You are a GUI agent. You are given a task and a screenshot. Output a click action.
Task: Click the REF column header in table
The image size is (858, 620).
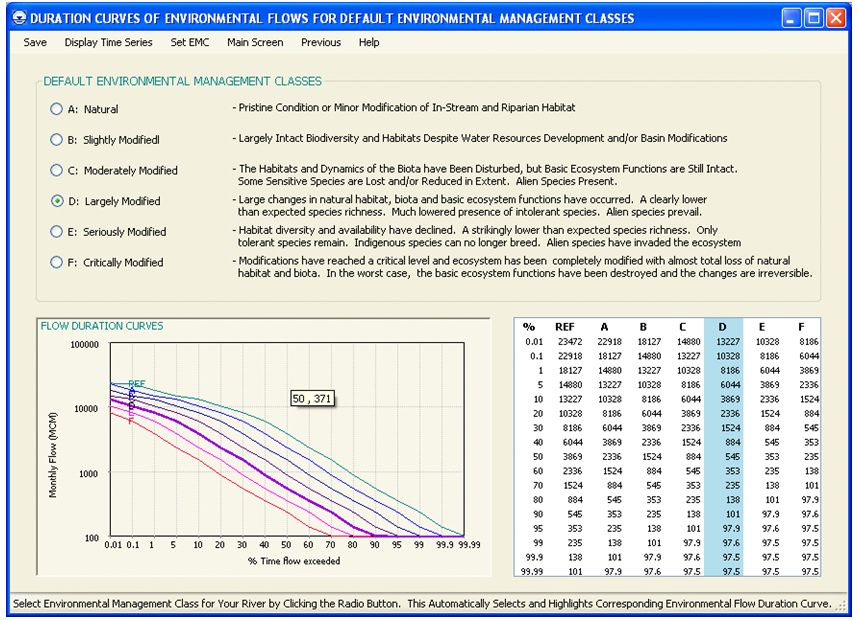565,326
